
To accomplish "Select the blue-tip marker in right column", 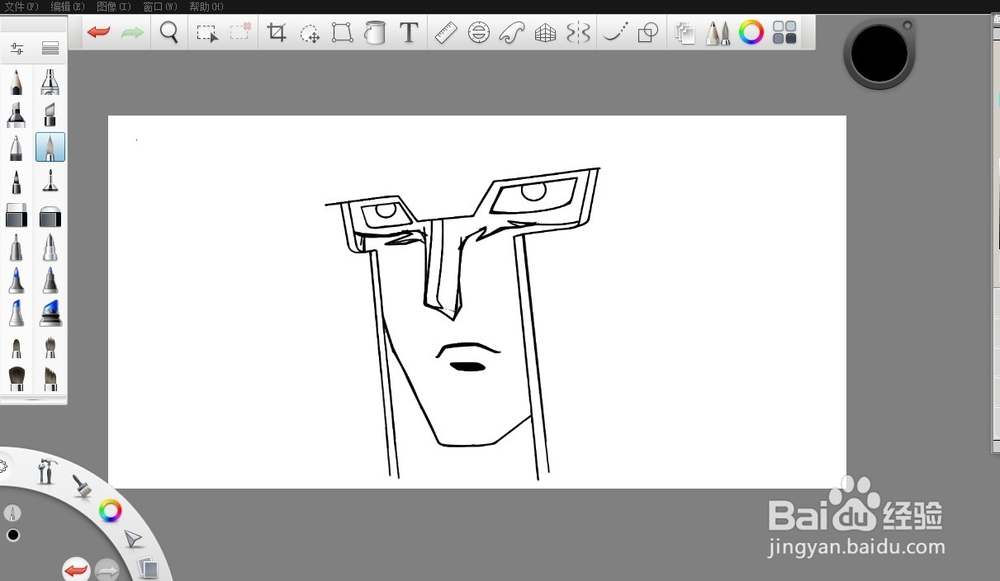I will point(50,281).
